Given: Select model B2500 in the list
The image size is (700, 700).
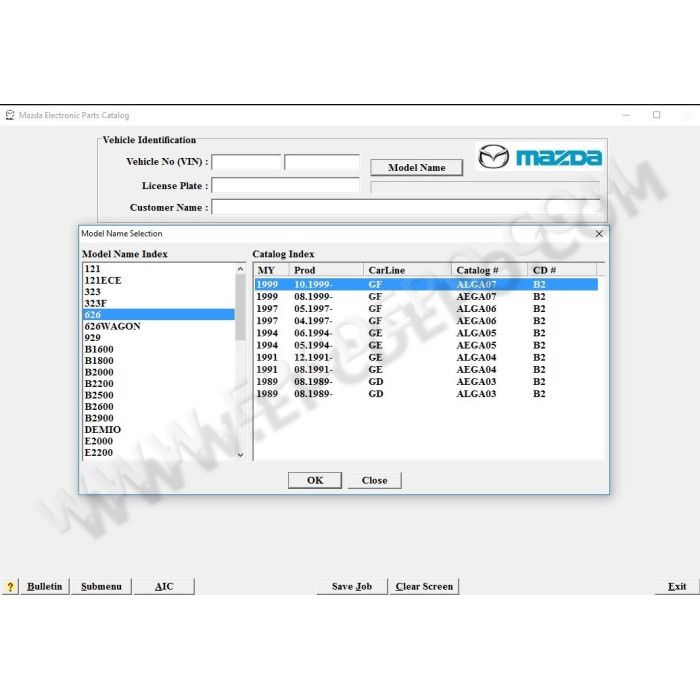Looking at the screenshot, I should 158,395.
